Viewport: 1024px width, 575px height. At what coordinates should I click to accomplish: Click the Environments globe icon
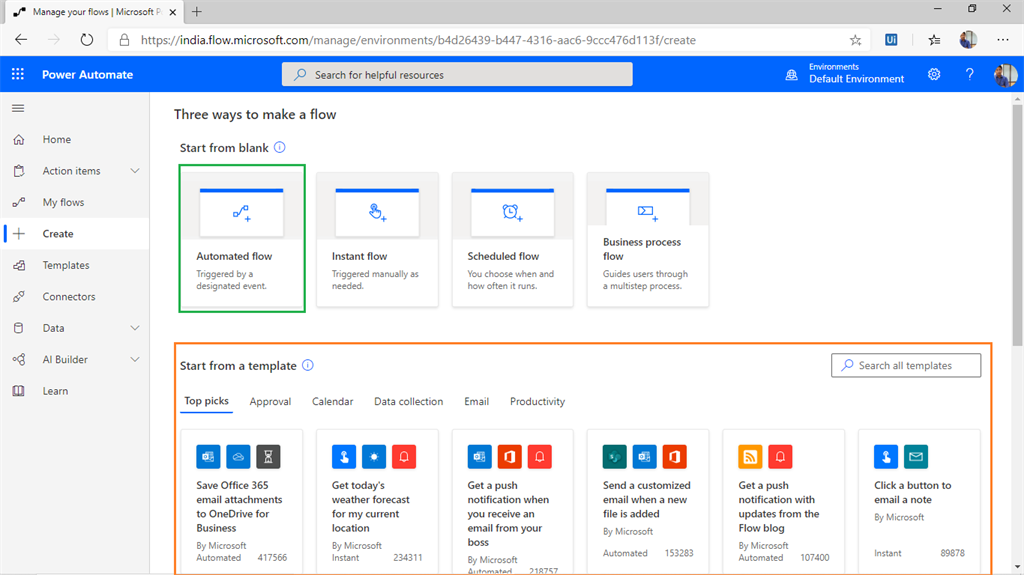[792, 74]
